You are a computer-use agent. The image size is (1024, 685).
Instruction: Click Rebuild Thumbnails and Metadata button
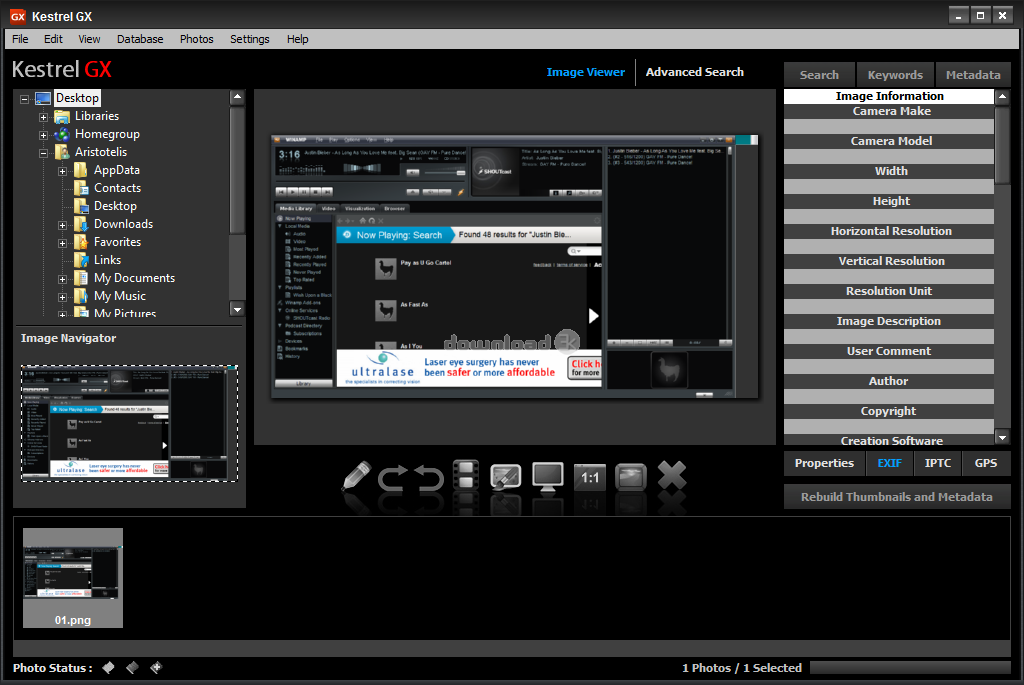[x=897, y=497]
